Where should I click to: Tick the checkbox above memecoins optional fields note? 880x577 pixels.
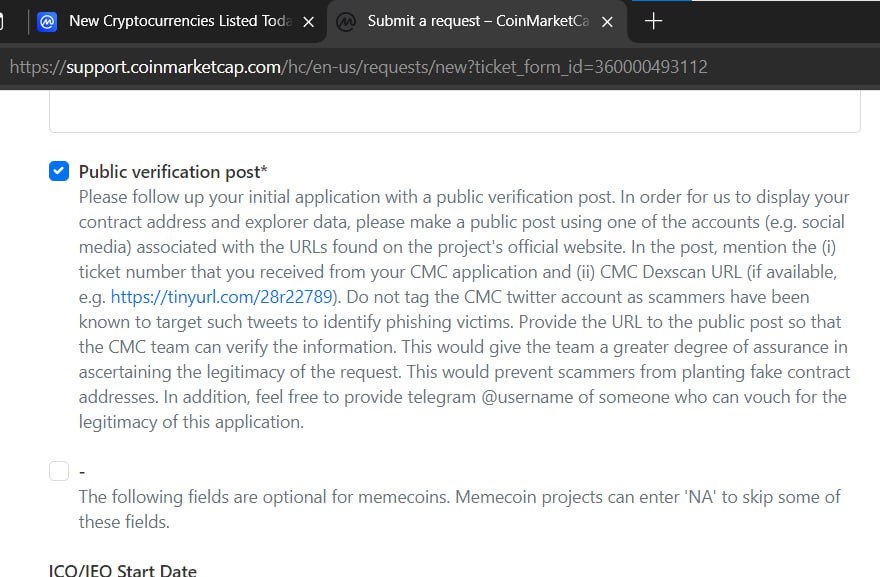pyautogui.click(x=59, y=471)
